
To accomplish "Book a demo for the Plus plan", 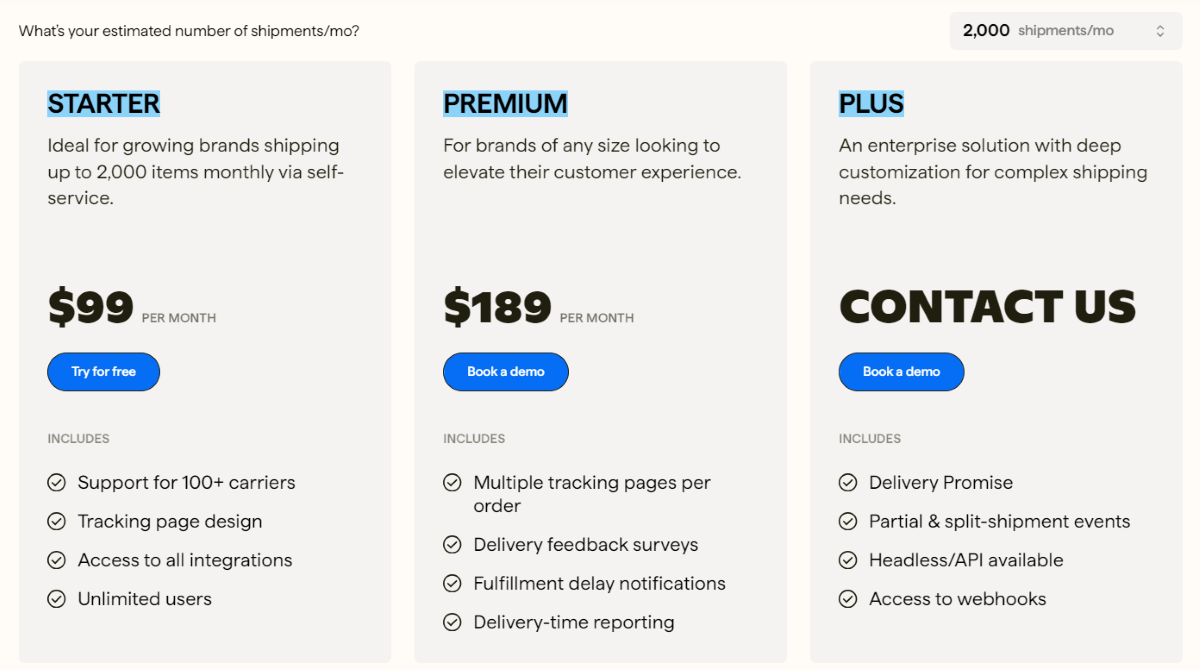I will 901,372.
